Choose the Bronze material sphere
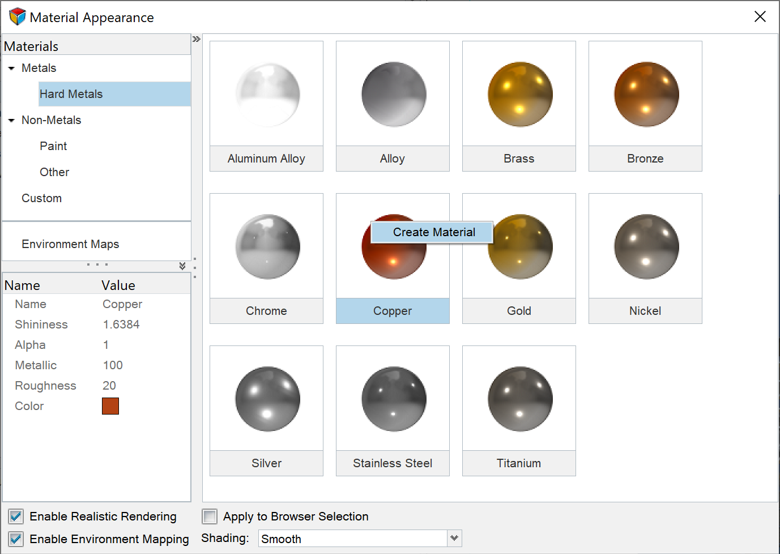The width and height of the screenshot is (780, 554). click(646, 94)
